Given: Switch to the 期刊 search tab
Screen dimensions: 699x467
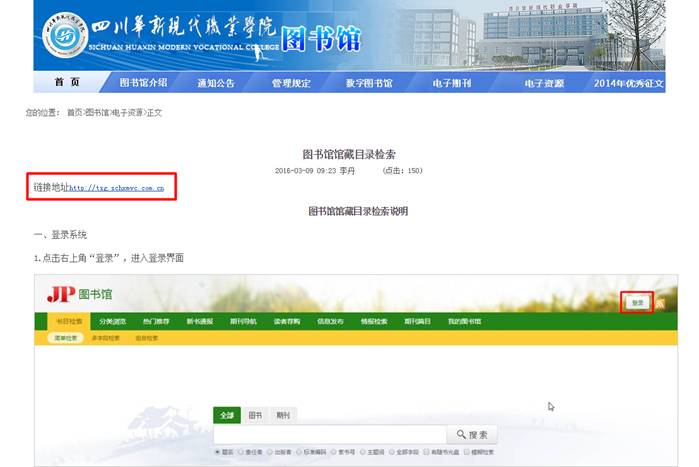Looking at the screenshot, I should tap(283, 415).
